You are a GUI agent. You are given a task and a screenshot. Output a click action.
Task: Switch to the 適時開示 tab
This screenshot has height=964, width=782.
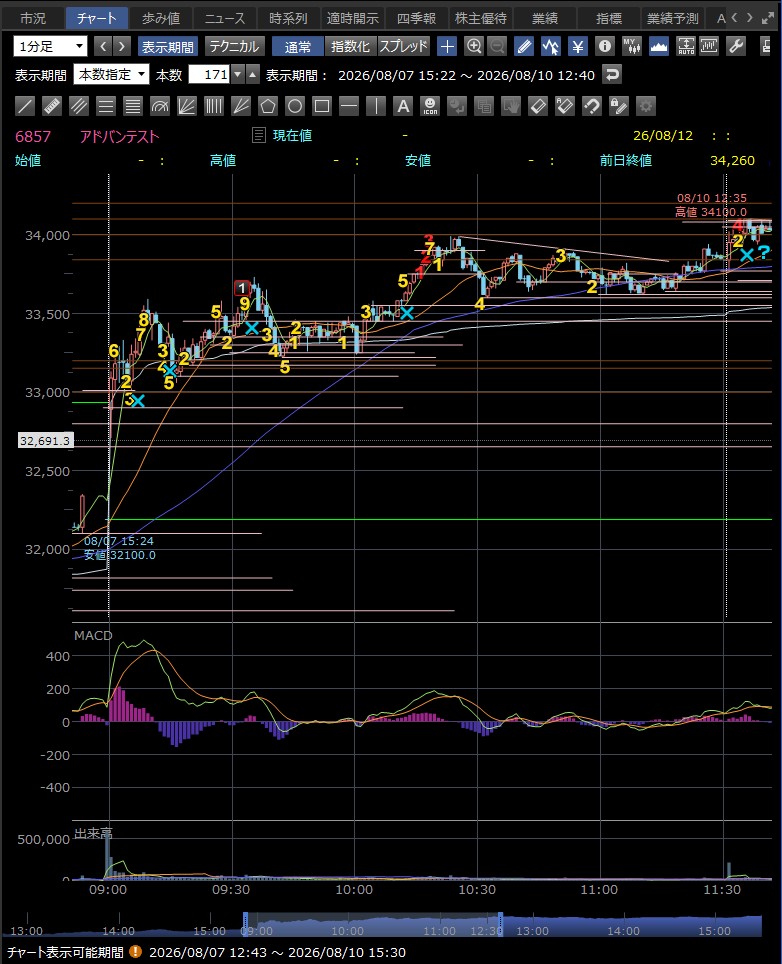[x=352, y=18]
